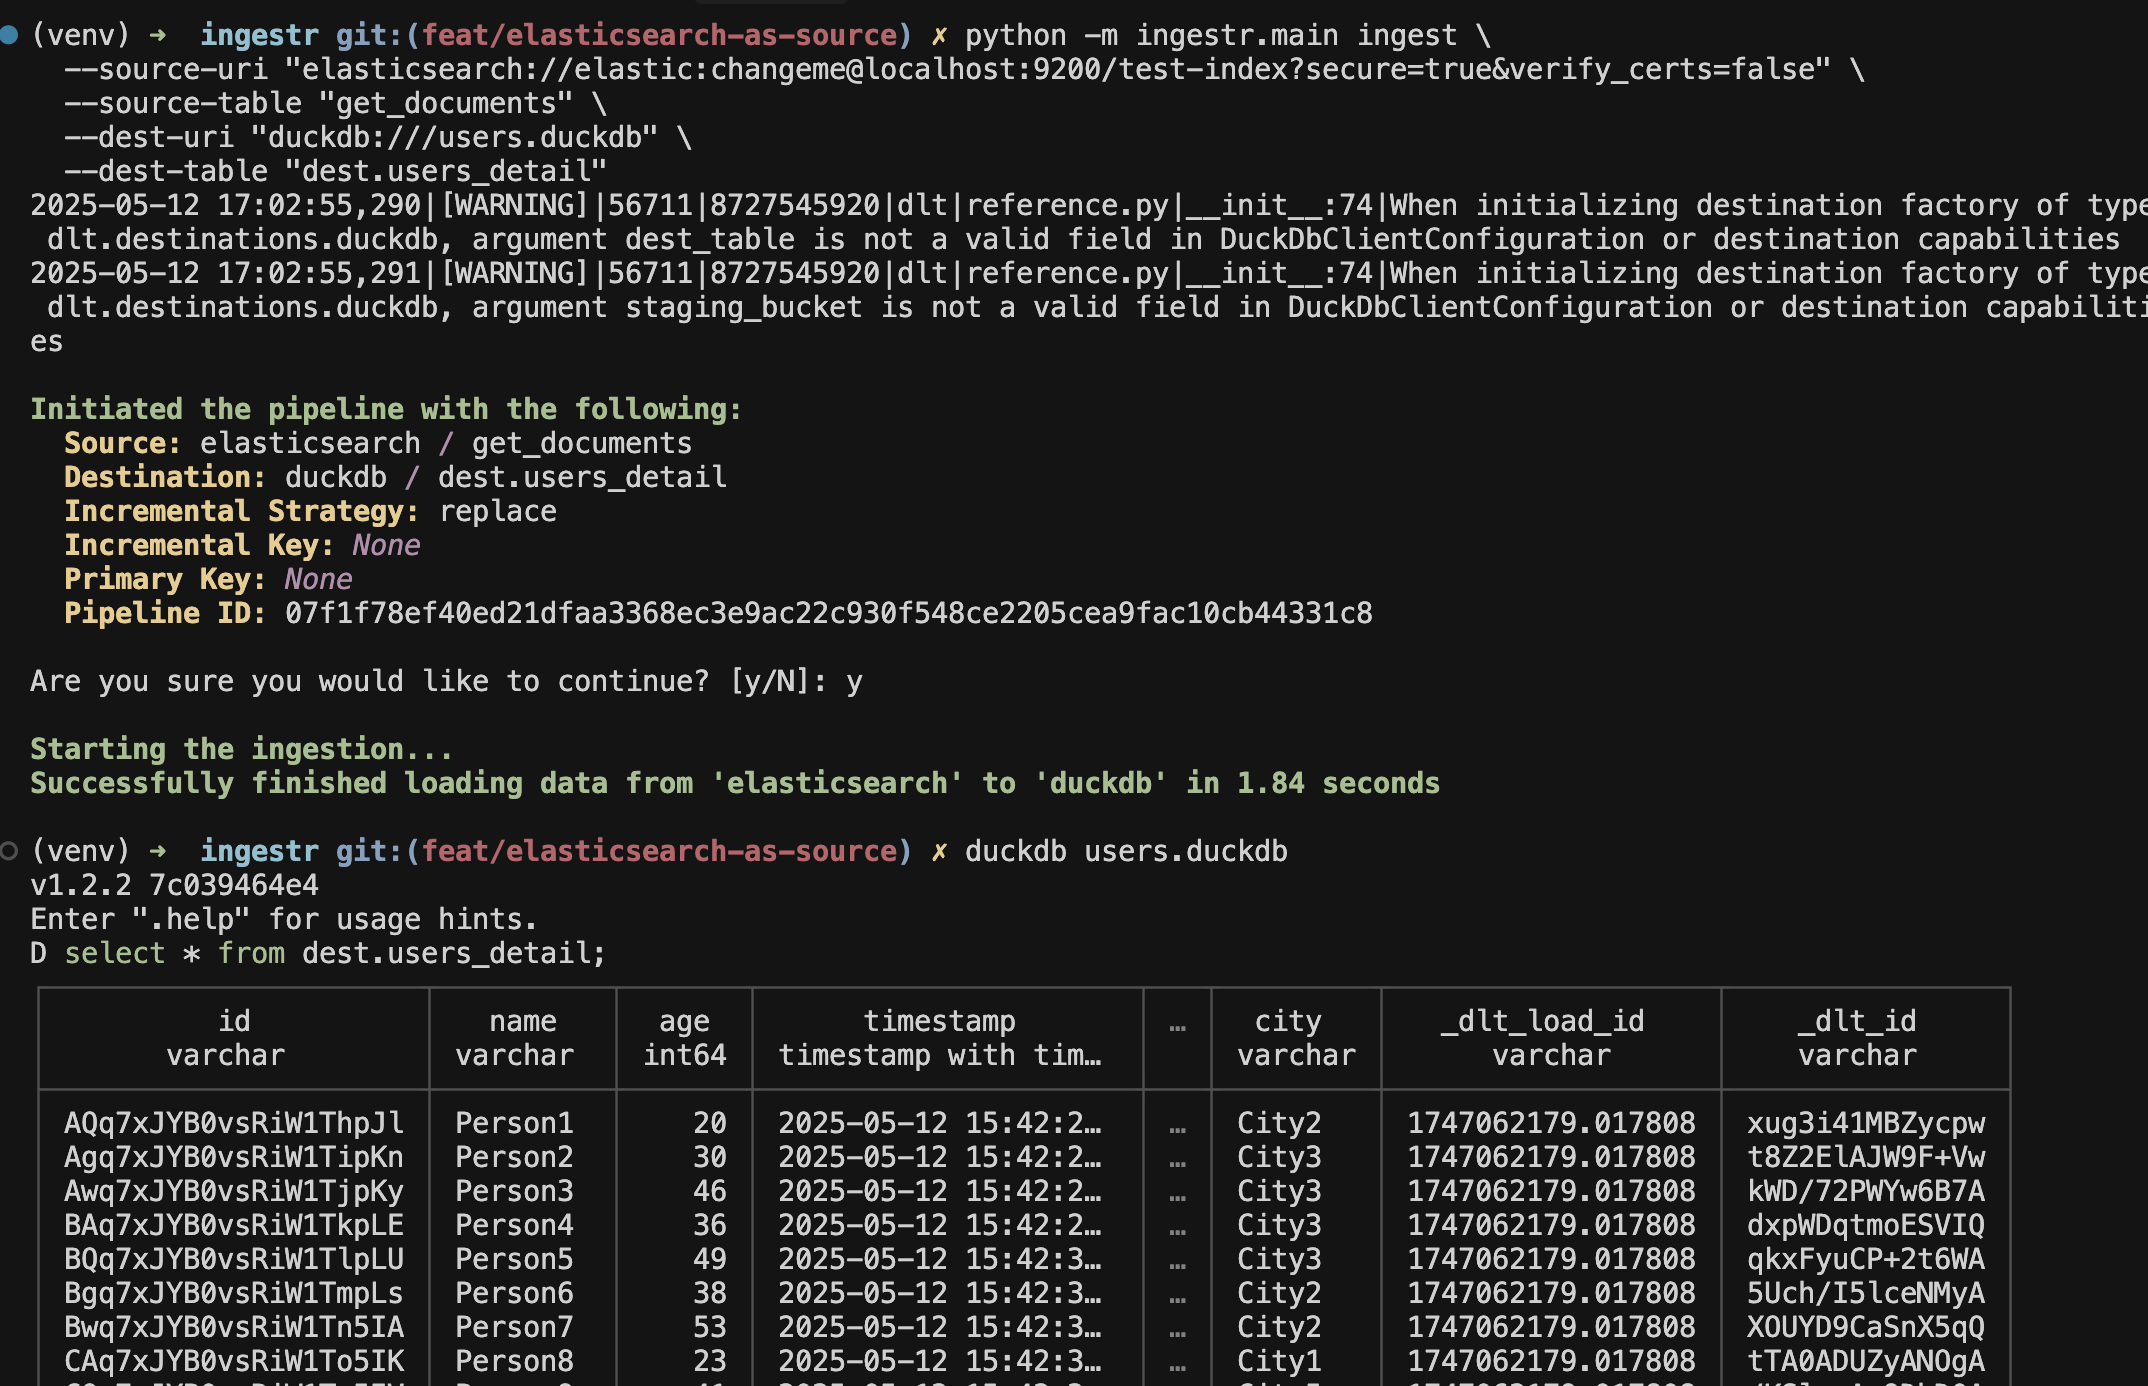Click the Person8 name cell
This screenshot has width=2148, height=1386.
point(515,1361)
